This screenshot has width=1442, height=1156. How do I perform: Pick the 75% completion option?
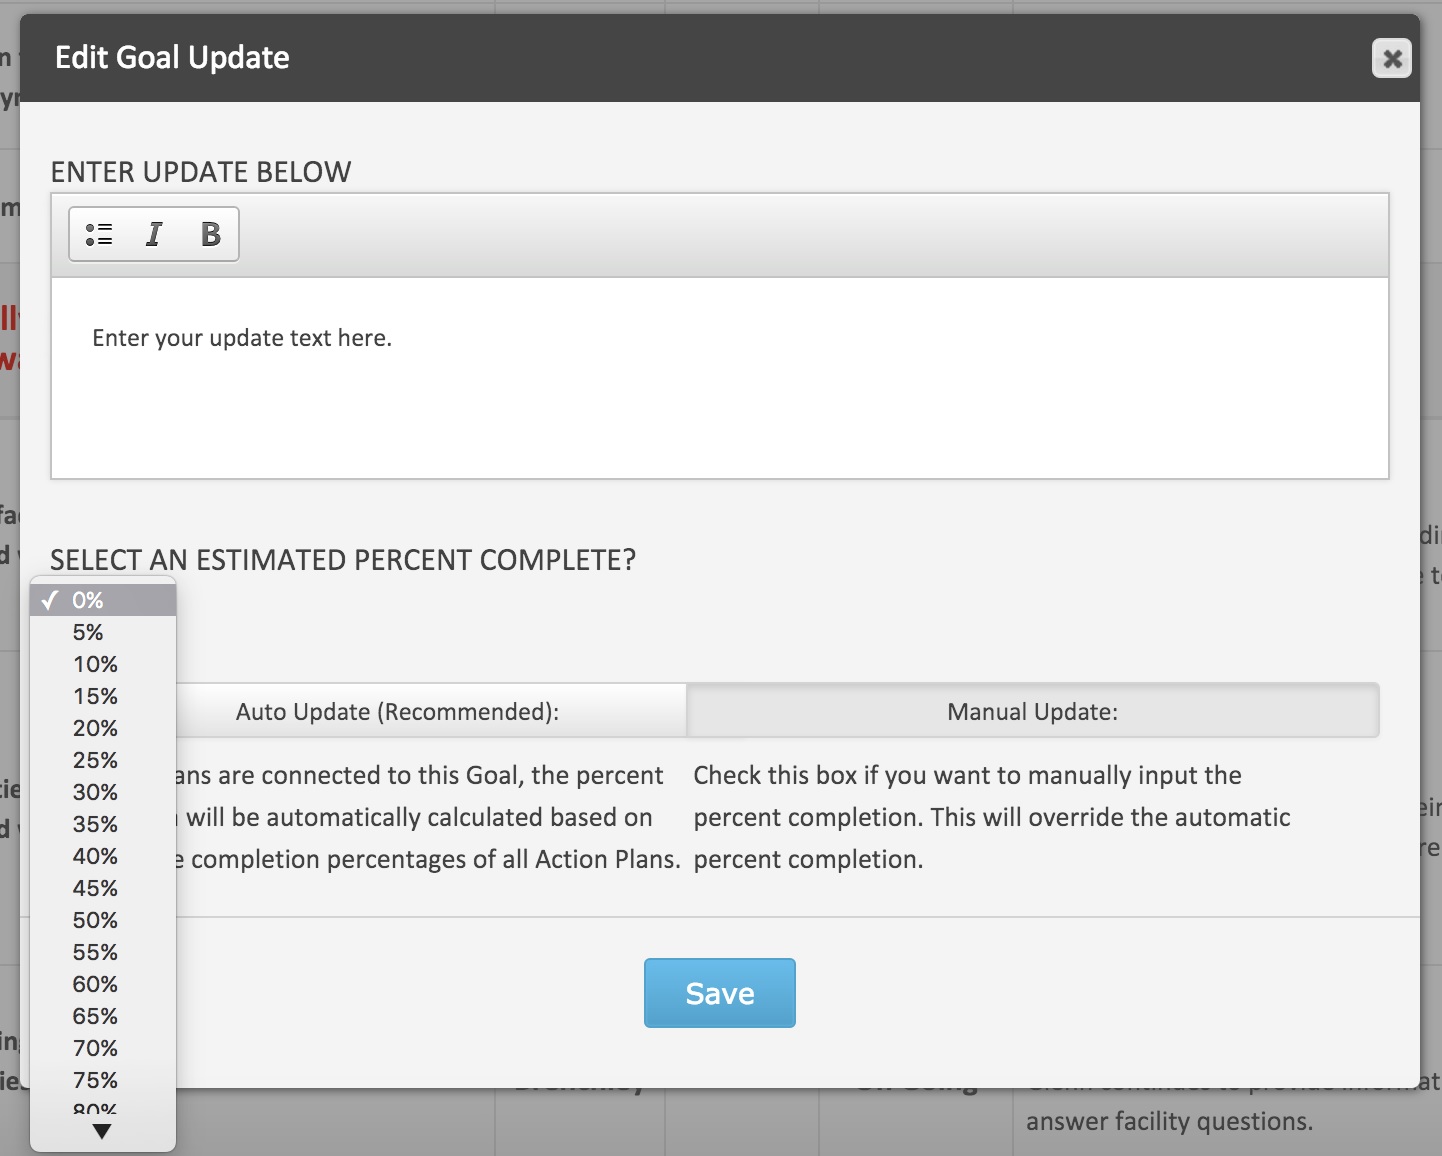[x=103, y=1080]
